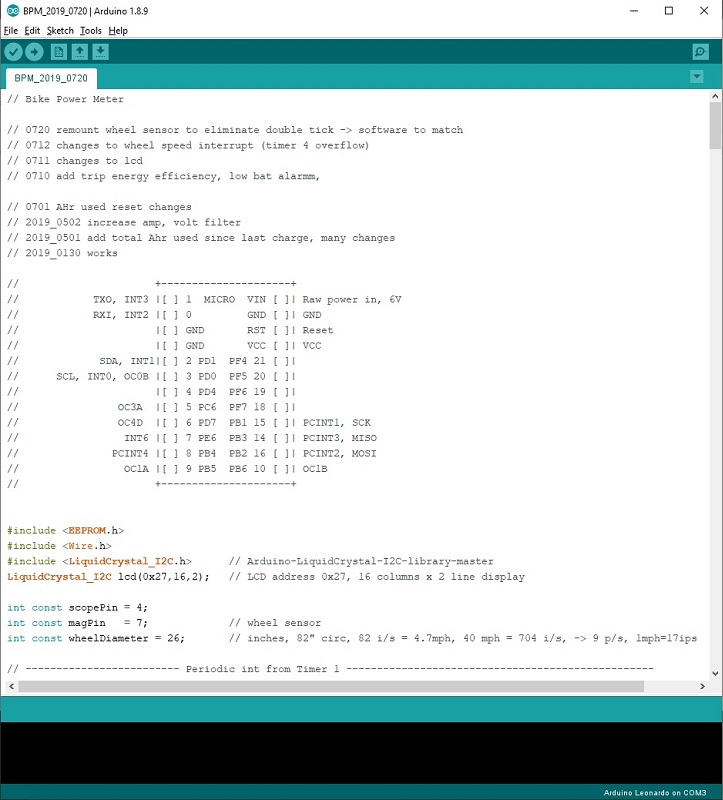
Task: Click the vertical scrollbar up arrow
Action: [x=715, y=96]
